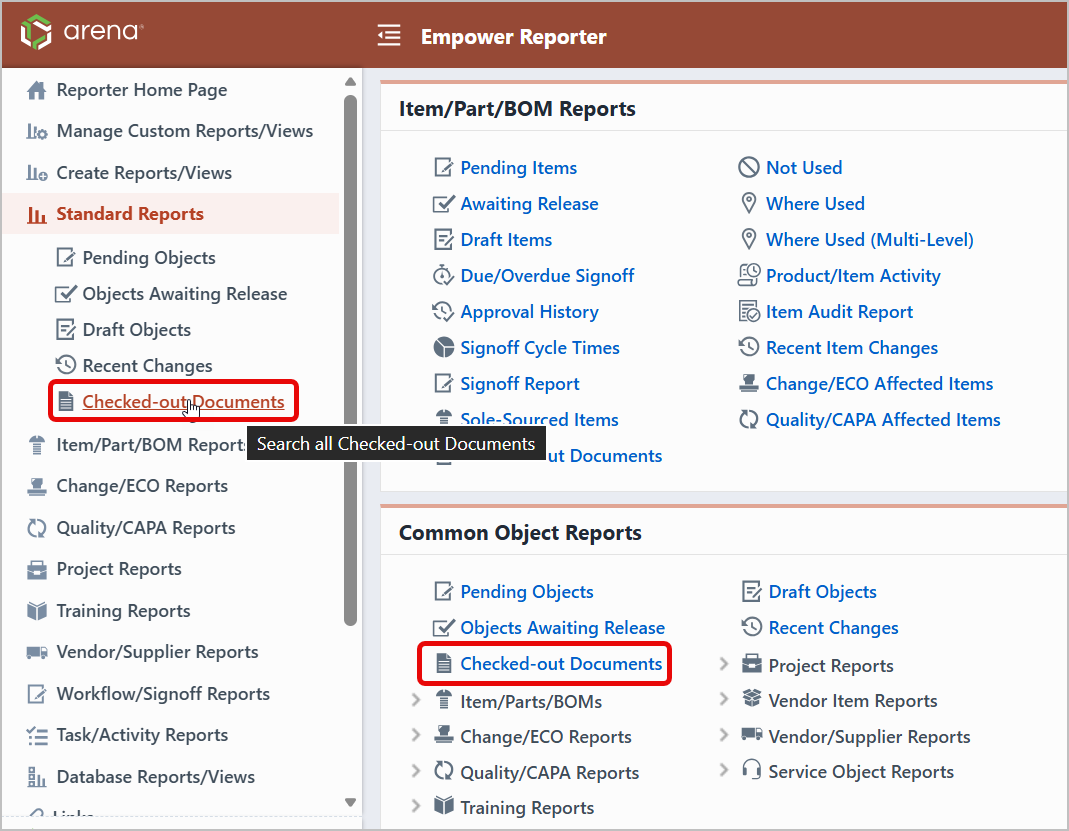Click the Create Reports/Views chart icon
This screenshot has height=831, width=1069.
point(37,173)
